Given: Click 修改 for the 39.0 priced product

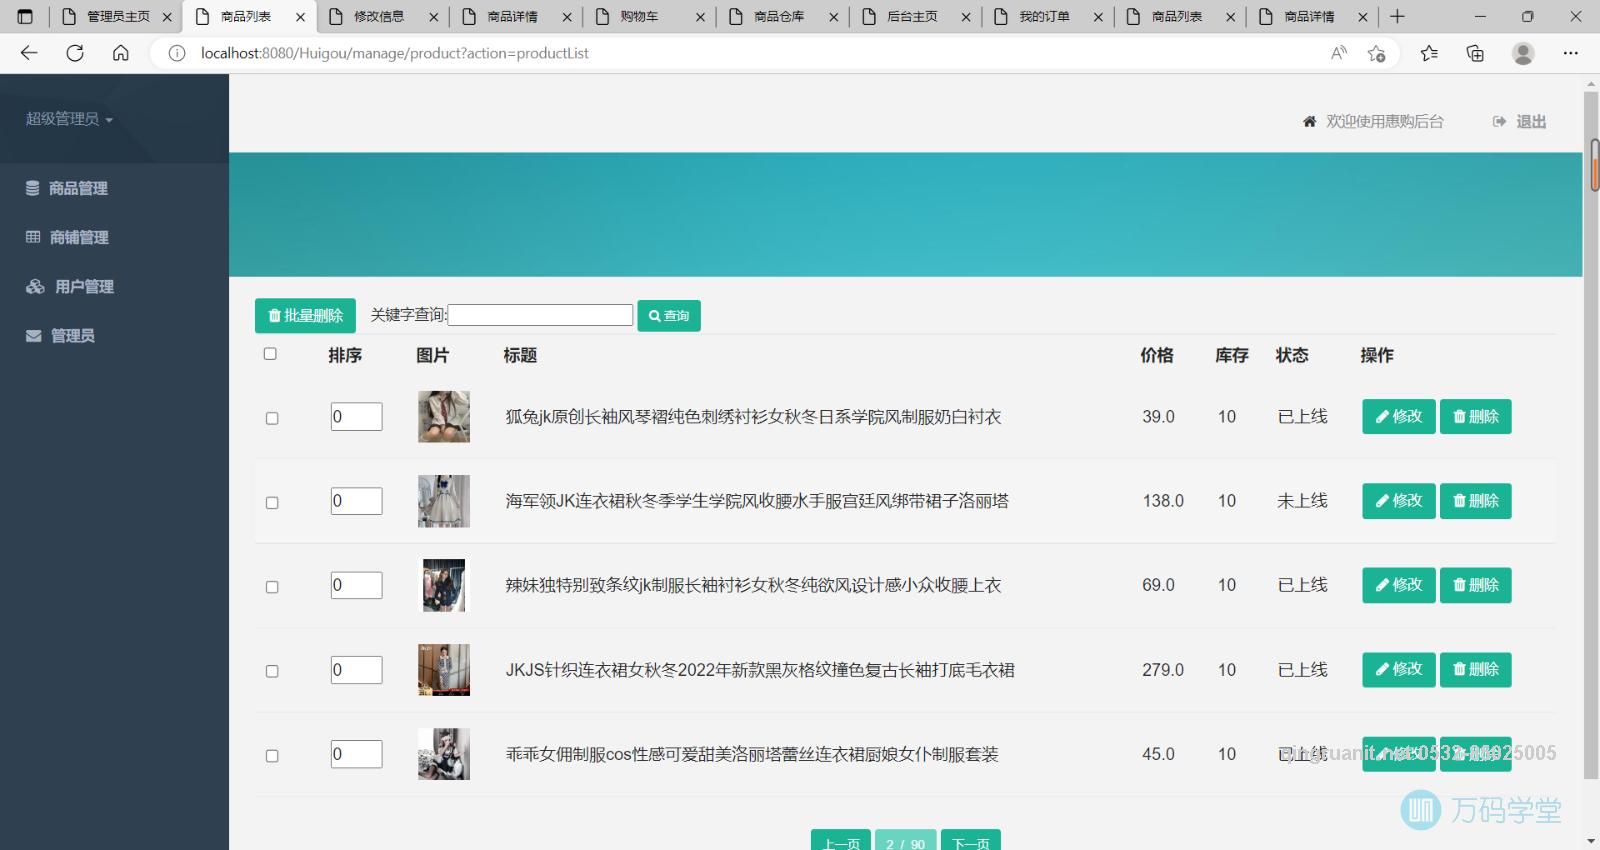Looking at the screenshot, I should tap(1399, 417).
